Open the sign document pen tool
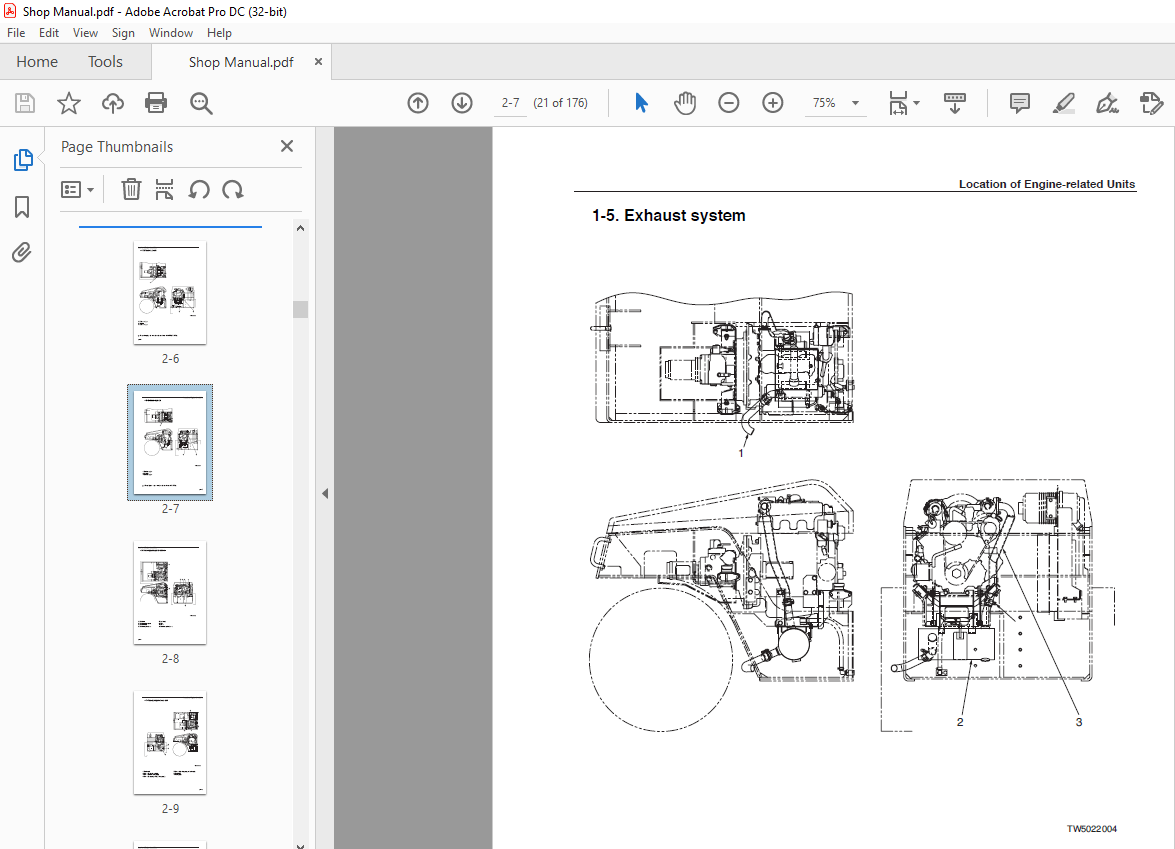This screenshot has height=849, width=1175. pos(1107,103)
